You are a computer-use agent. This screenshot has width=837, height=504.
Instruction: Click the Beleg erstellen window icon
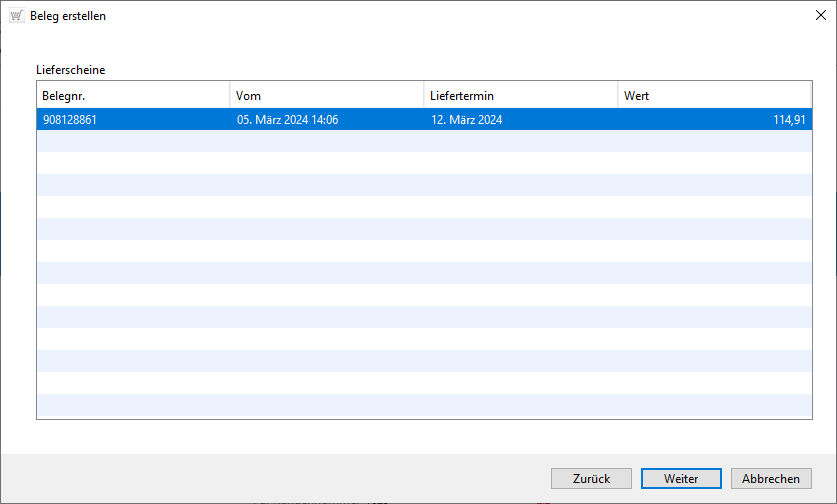16,16
